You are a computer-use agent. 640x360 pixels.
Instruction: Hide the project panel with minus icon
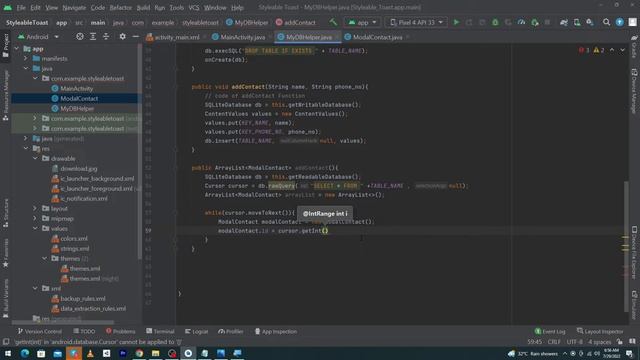[x=136, y=37]
